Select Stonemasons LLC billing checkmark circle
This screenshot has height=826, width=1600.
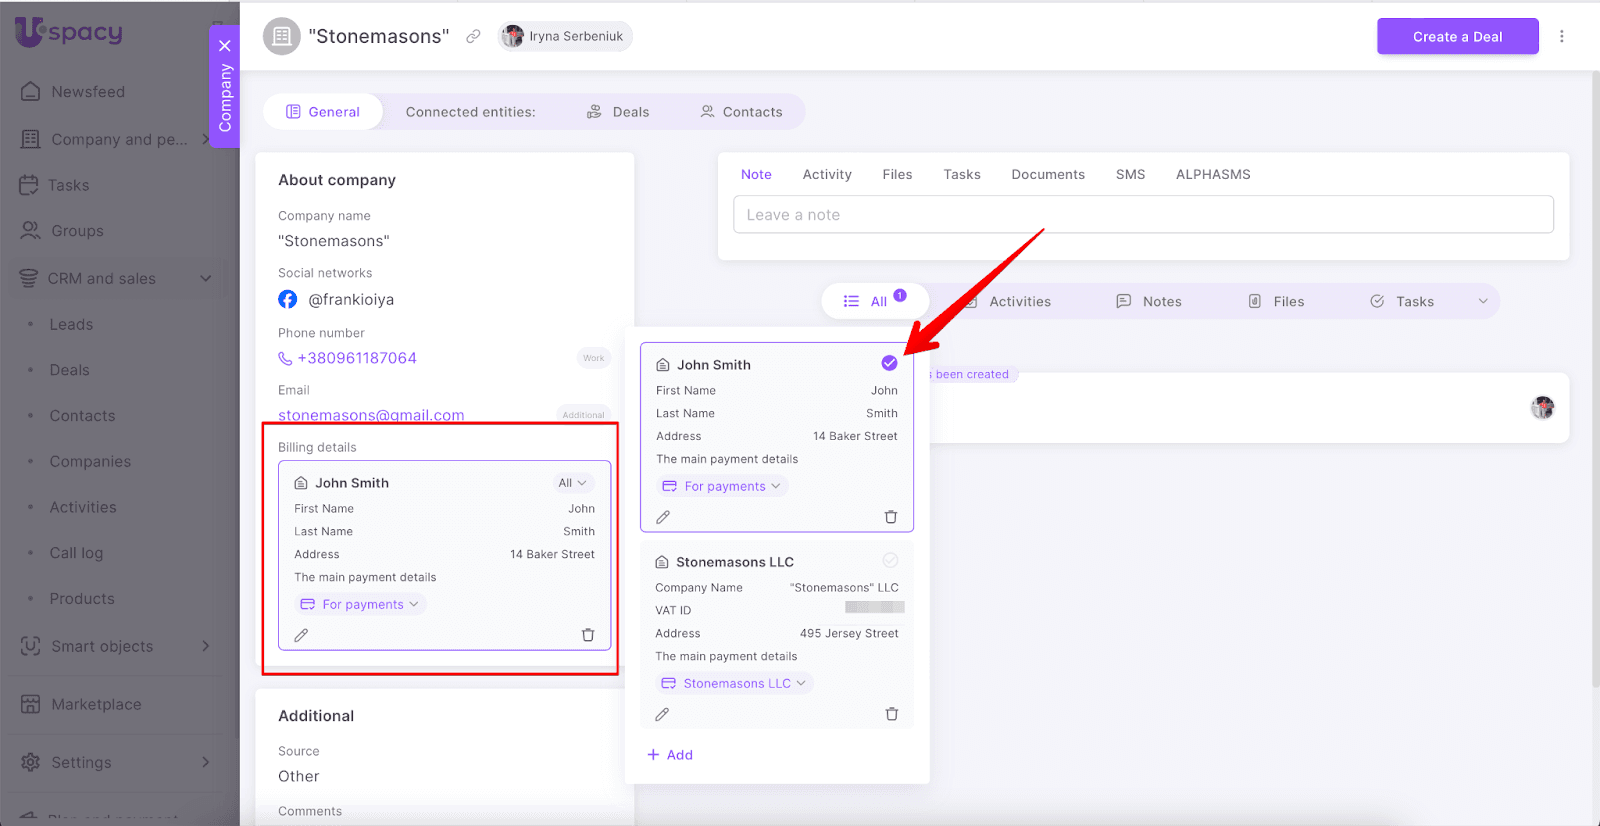tap(890, 560)
